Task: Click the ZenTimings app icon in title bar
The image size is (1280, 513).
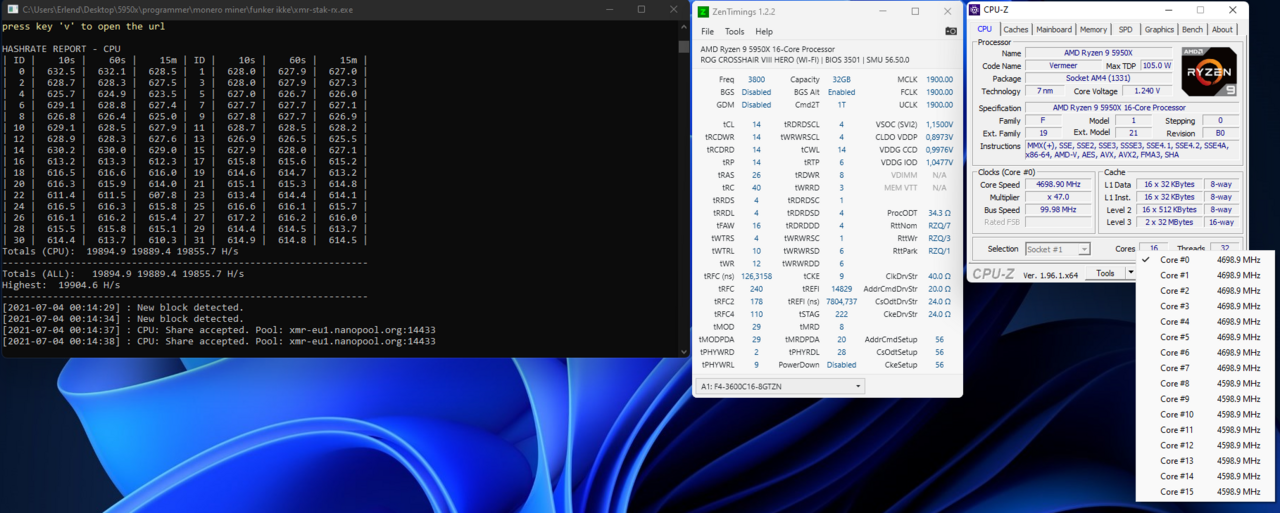Action: tap(703, 12)
